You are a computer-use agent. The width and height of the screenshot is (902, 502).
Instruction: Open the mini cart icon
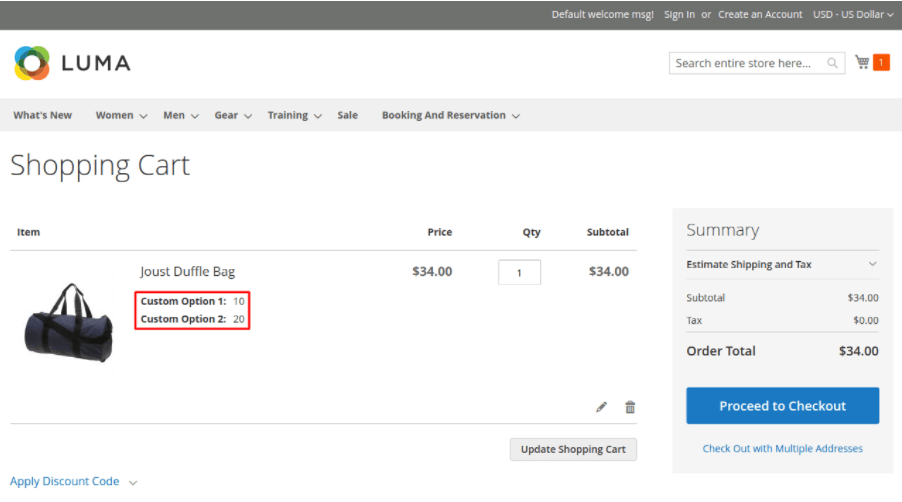coord(862,62)
